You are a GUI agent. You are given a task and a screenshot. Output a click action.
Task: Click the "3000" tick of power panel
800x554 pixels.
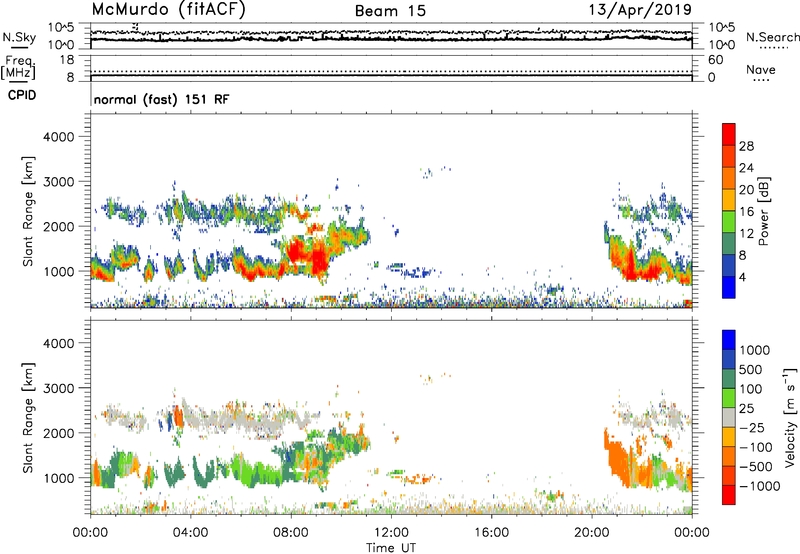coord(58,182)
